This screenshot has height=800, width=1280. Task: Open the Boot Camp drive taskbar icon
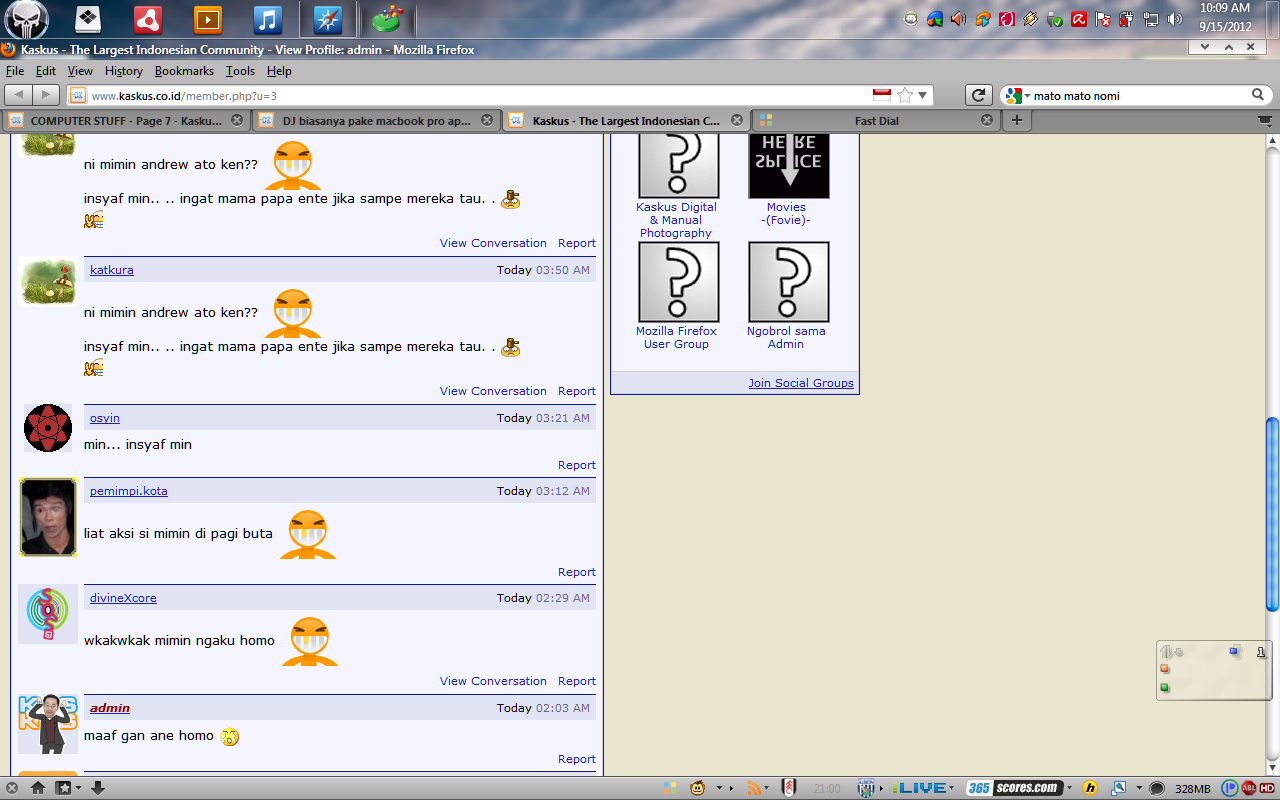coord(87,18)
